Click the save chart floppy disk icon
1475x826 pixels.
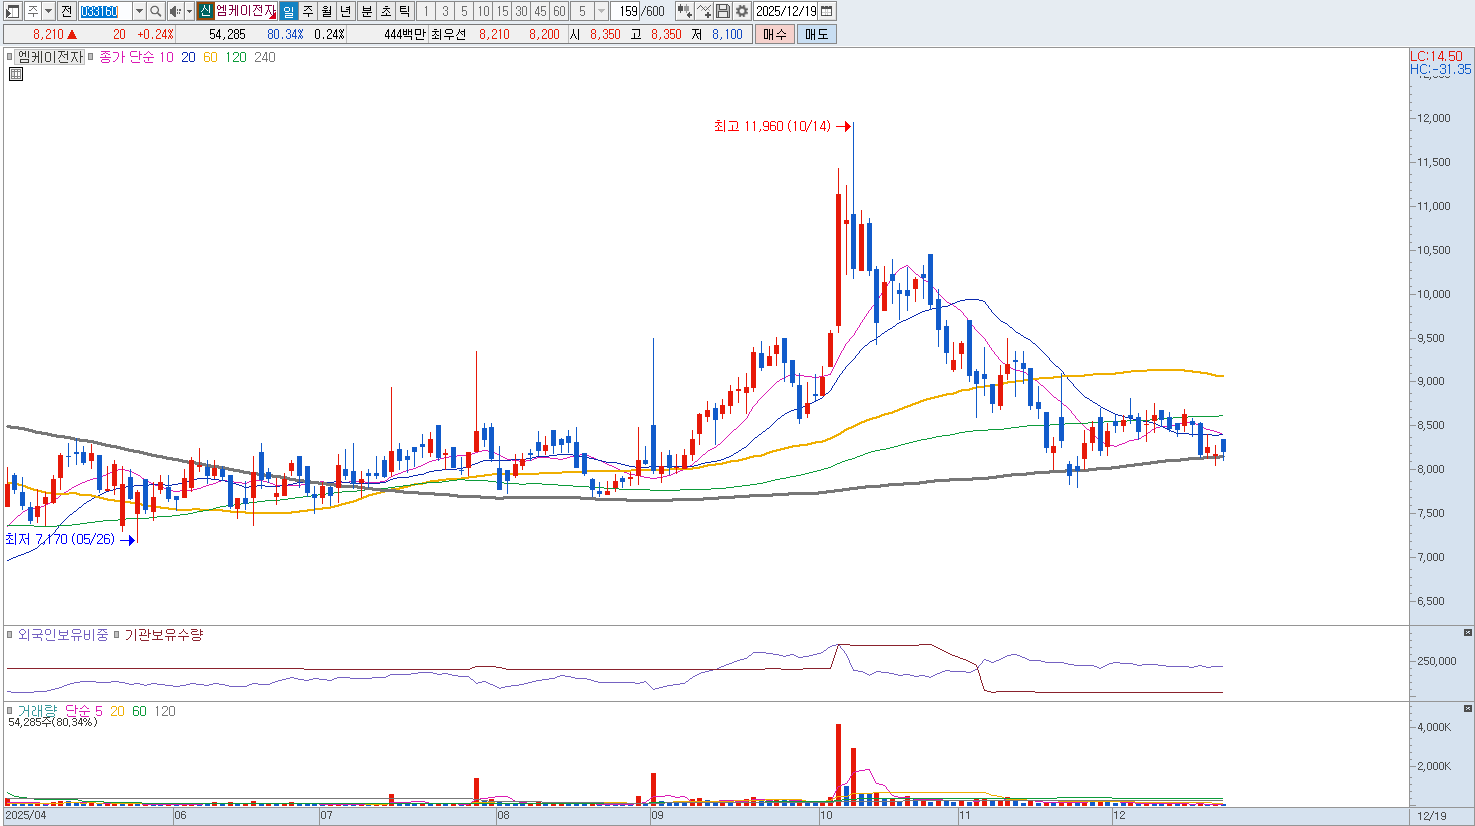tap(723, 11)
